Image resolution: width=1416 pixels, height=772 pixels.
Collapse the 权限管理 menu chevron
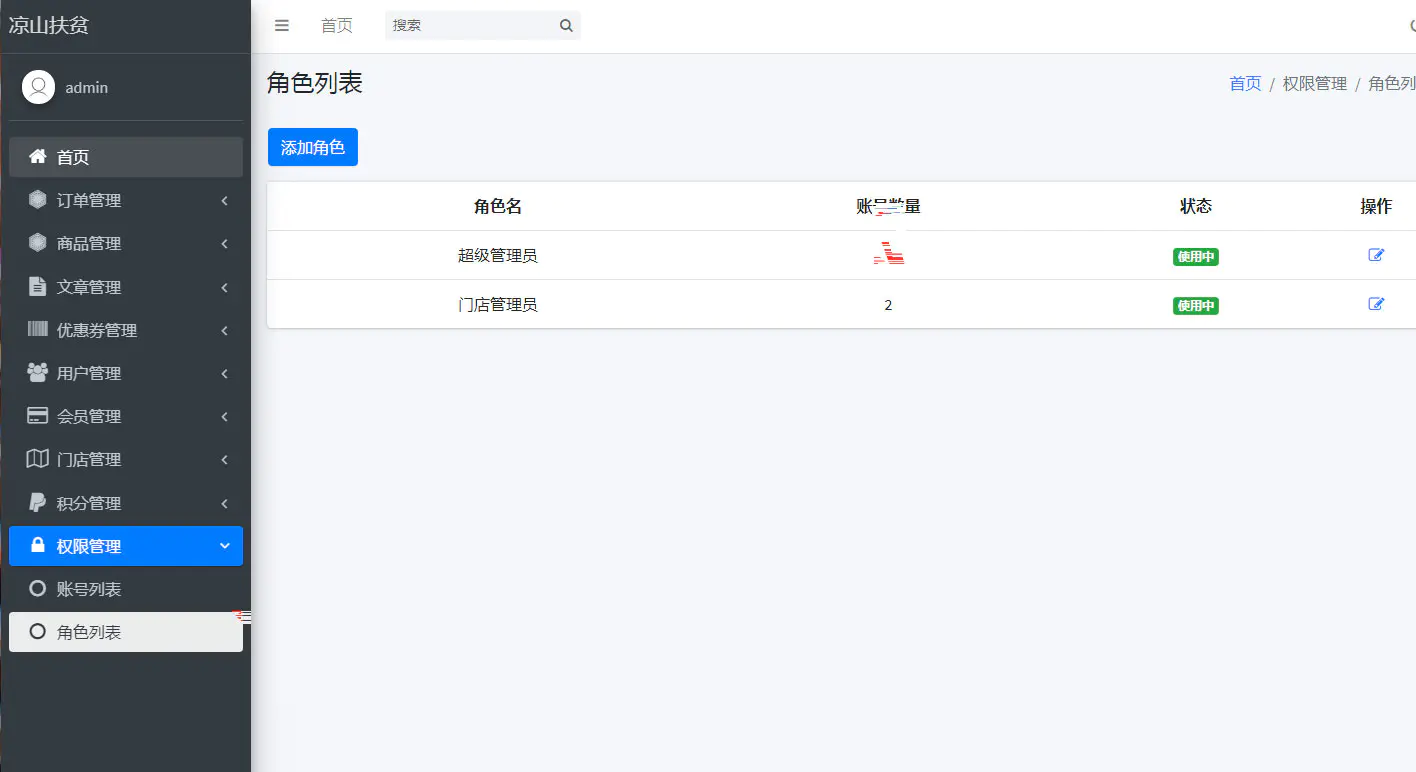(225, 546)
